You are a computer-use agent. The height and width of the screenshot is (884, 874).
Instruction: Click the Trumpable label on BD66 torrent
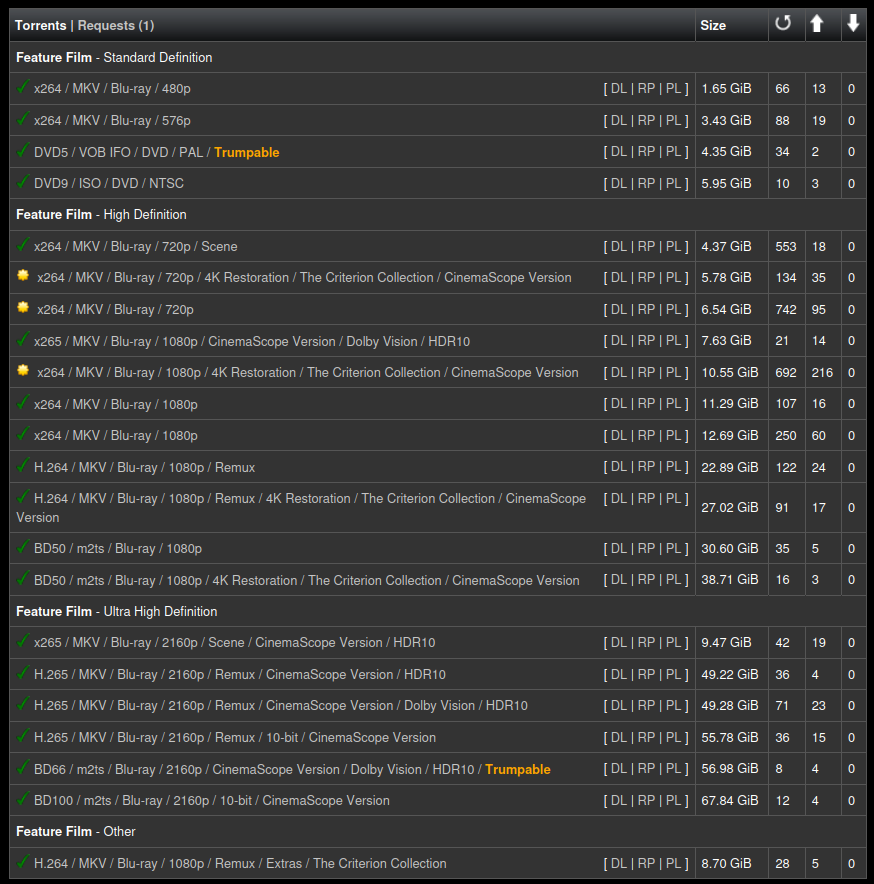tap(518, 770)
